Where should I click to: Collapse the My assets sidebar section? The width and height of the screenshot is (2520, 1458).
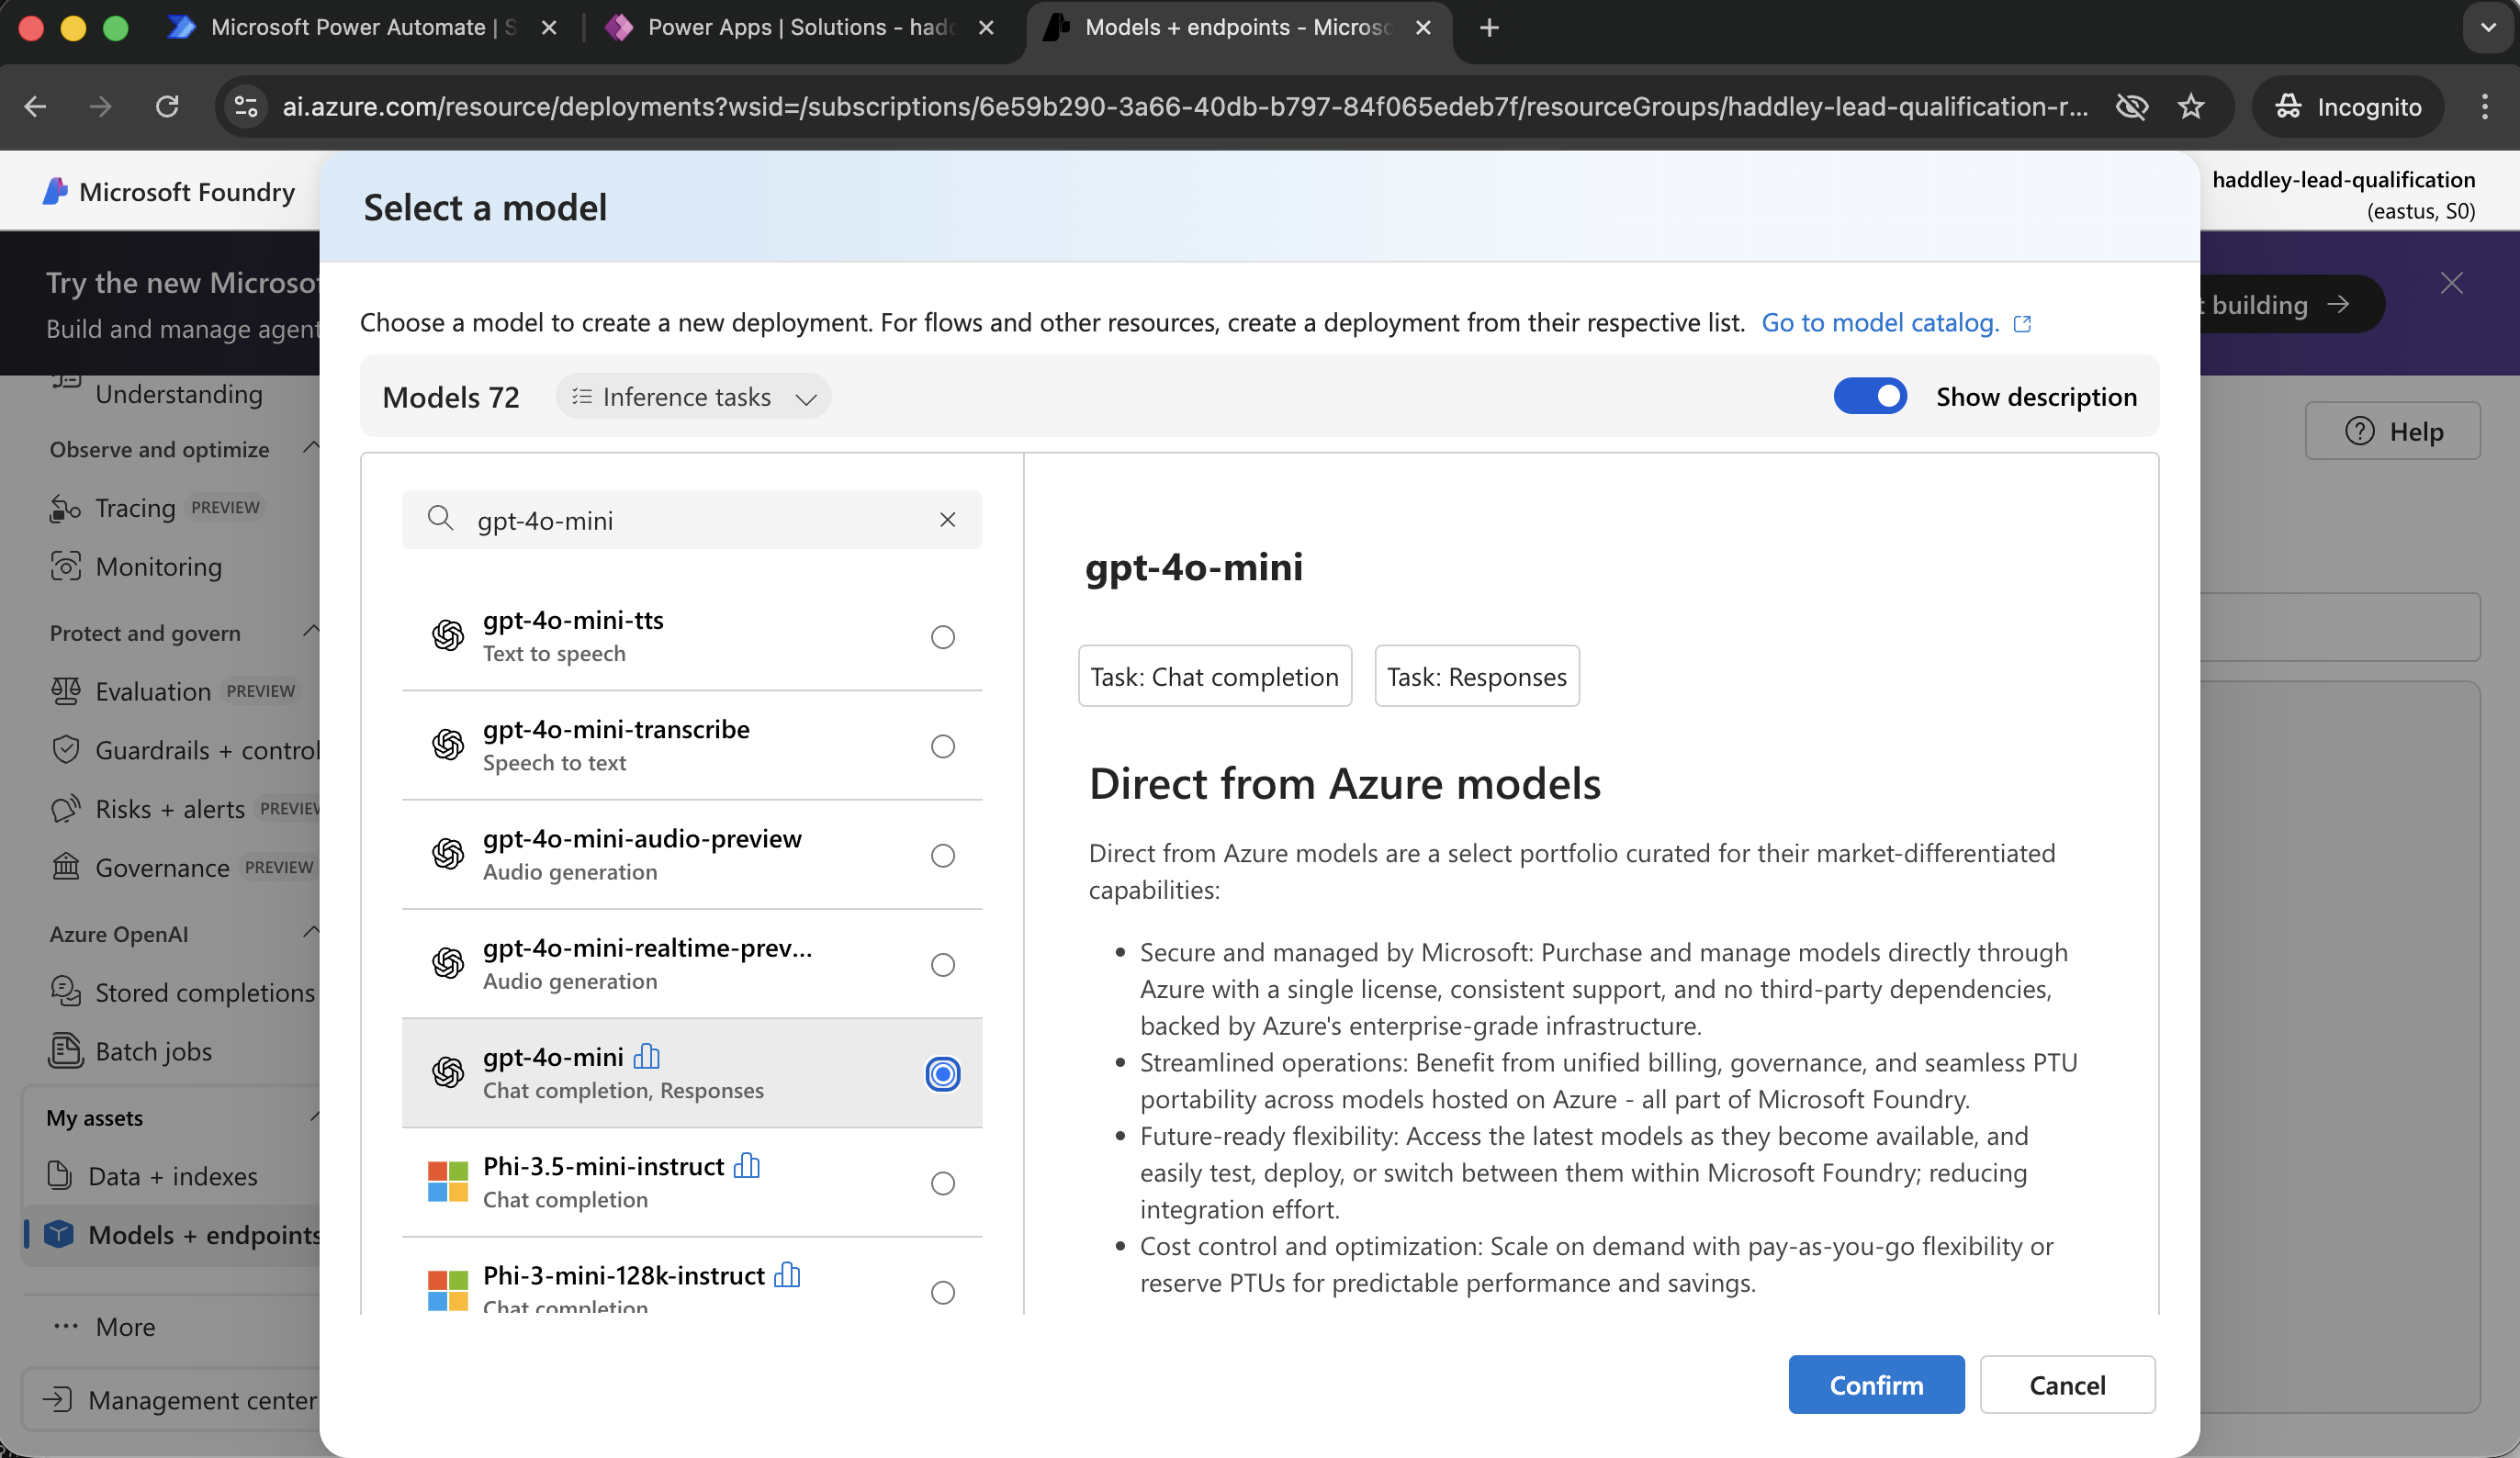313,1115
